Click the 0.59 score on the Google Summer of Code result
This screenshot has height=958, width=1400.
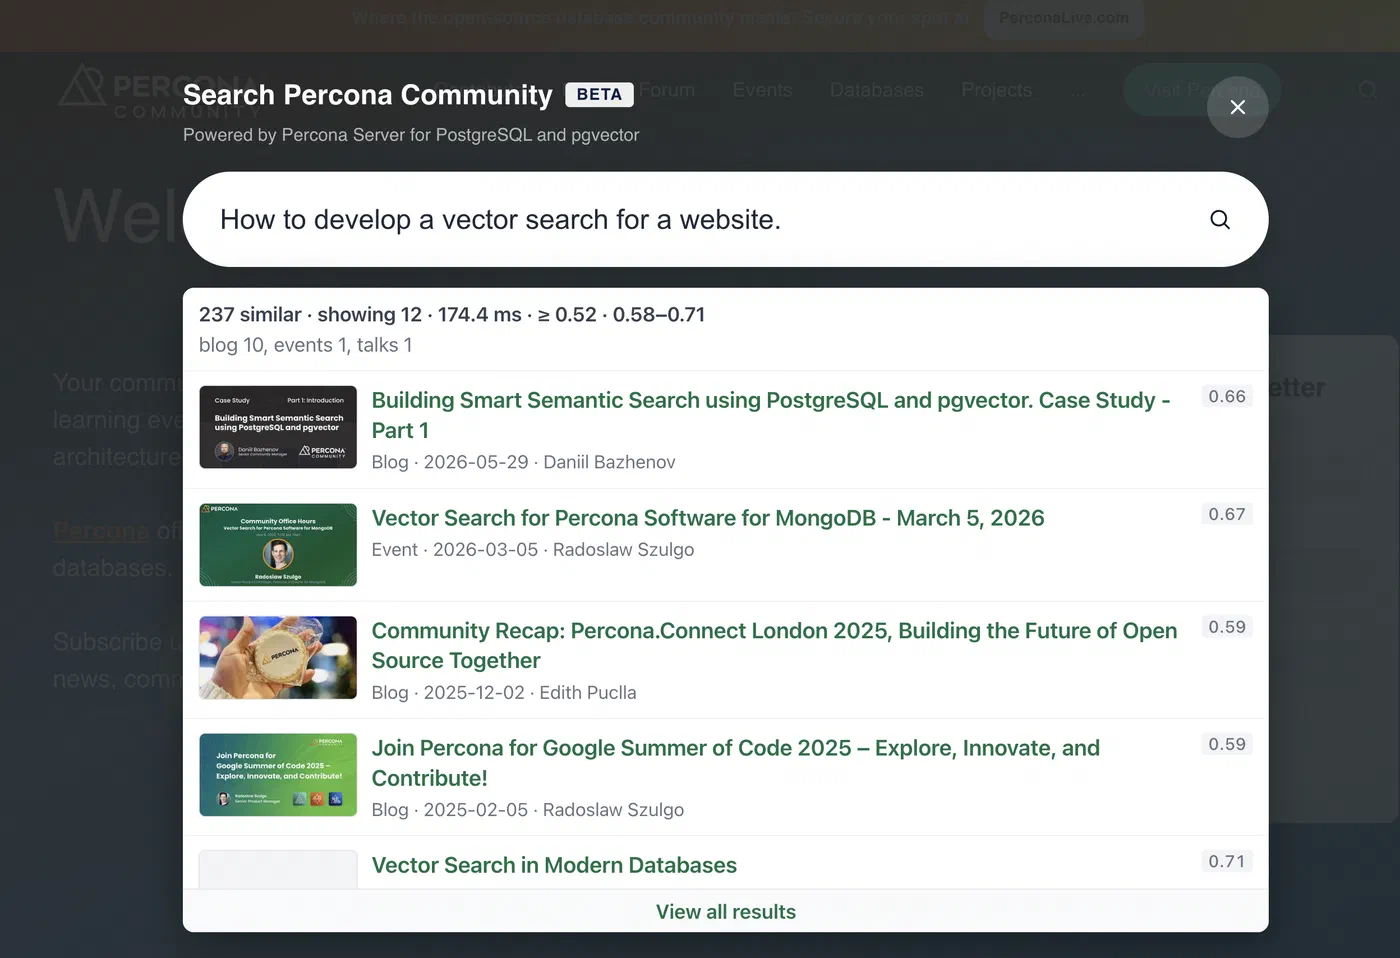pyautogui.click(x=1227, y=745)
